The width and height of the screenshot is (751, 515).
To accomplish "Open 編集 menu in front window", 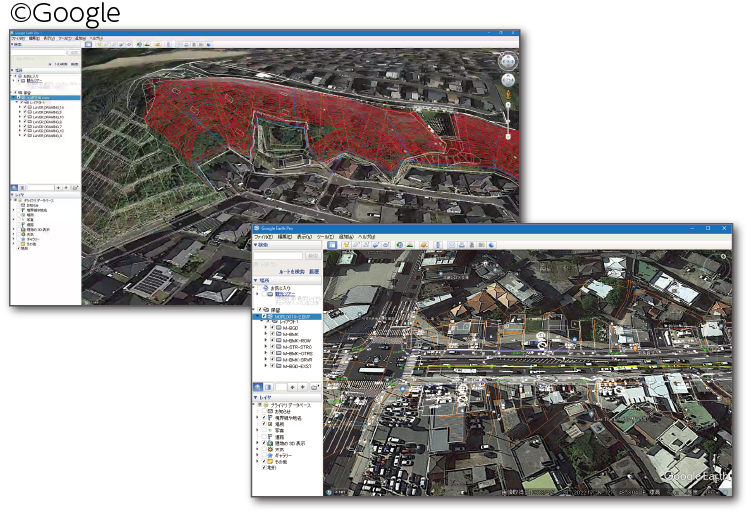I will click(x=285, y=237).
